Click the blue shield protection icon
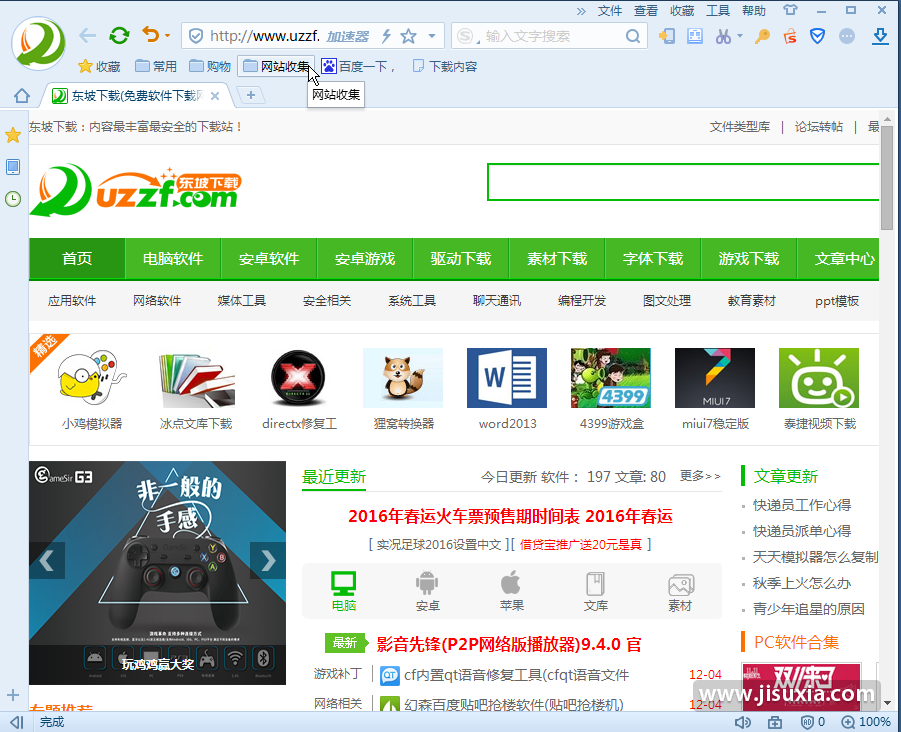 click(x=817, y=36)
